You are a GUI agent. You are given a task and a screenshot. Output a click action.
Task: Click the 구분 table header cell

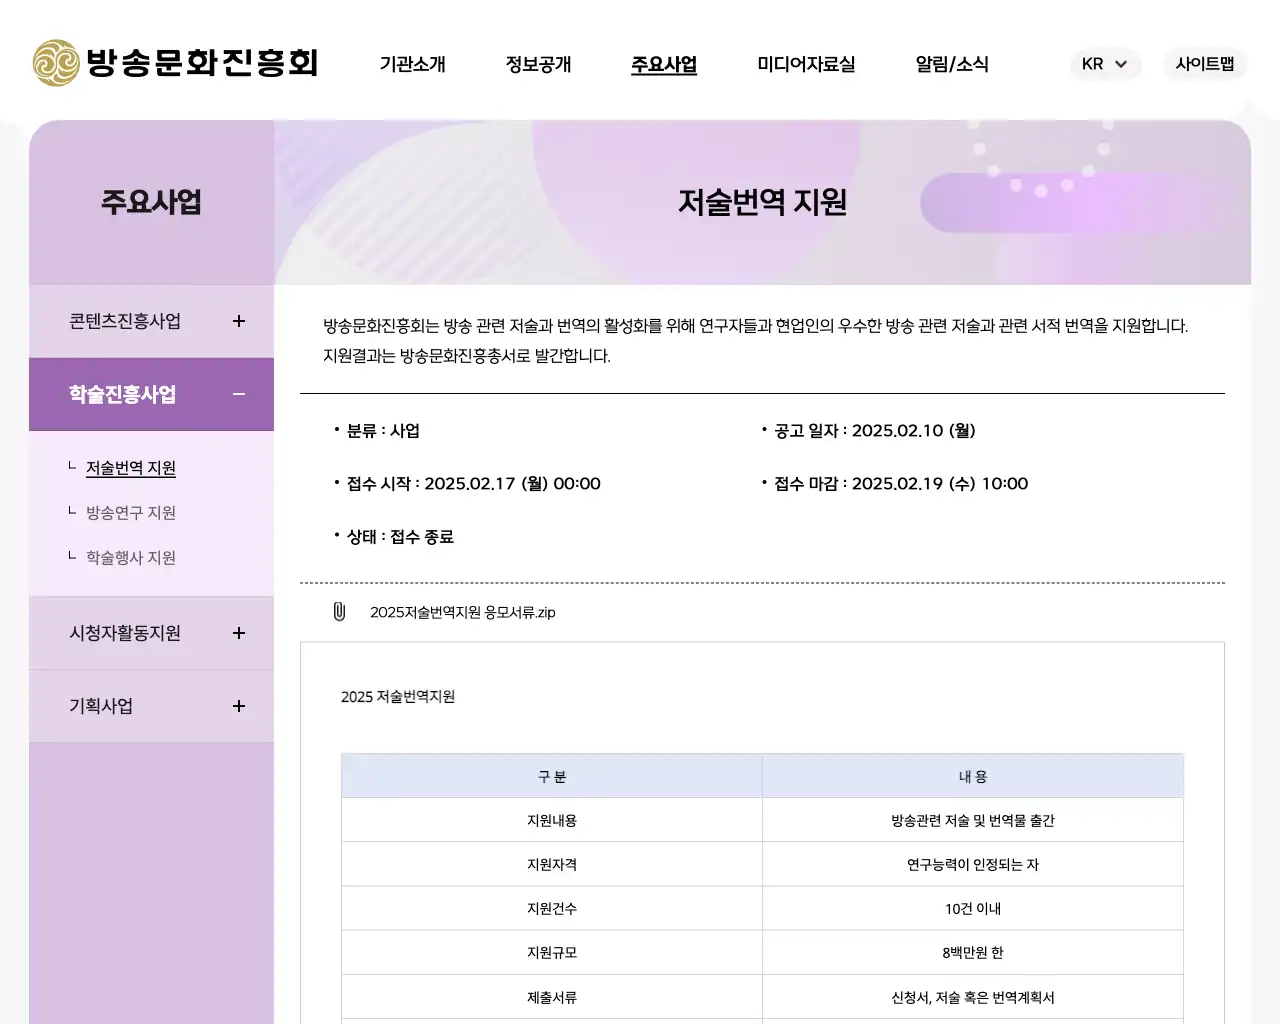[551, 775]
